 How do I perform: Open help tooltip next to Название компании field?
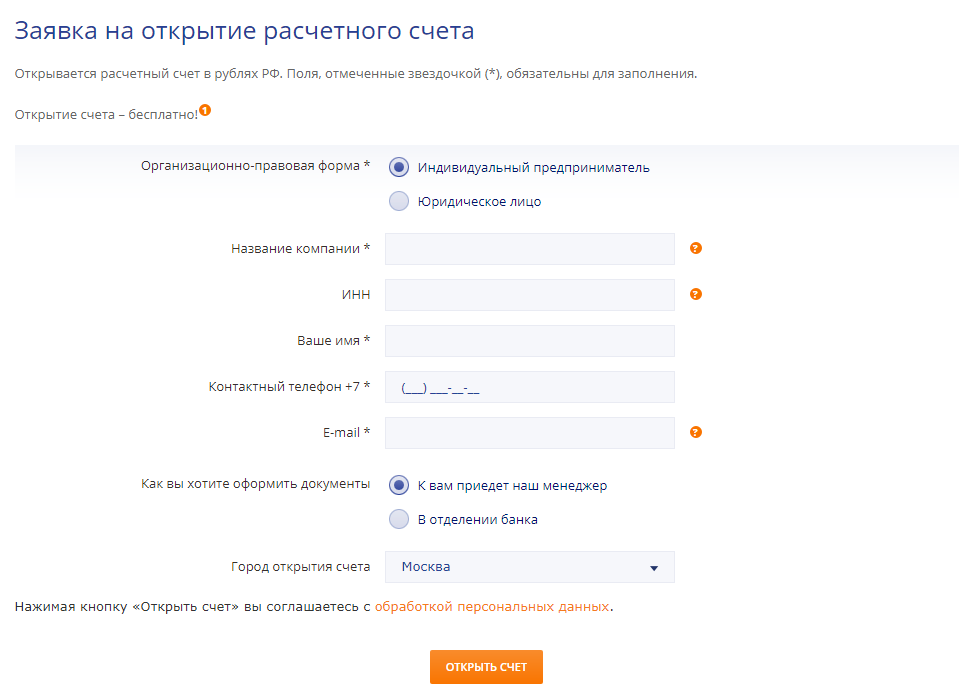pyautogui.click(x=695, y=248)
